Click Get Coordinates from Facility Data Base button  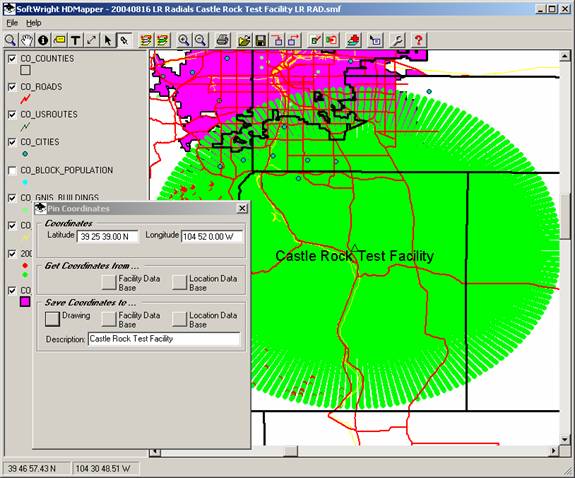109,282
